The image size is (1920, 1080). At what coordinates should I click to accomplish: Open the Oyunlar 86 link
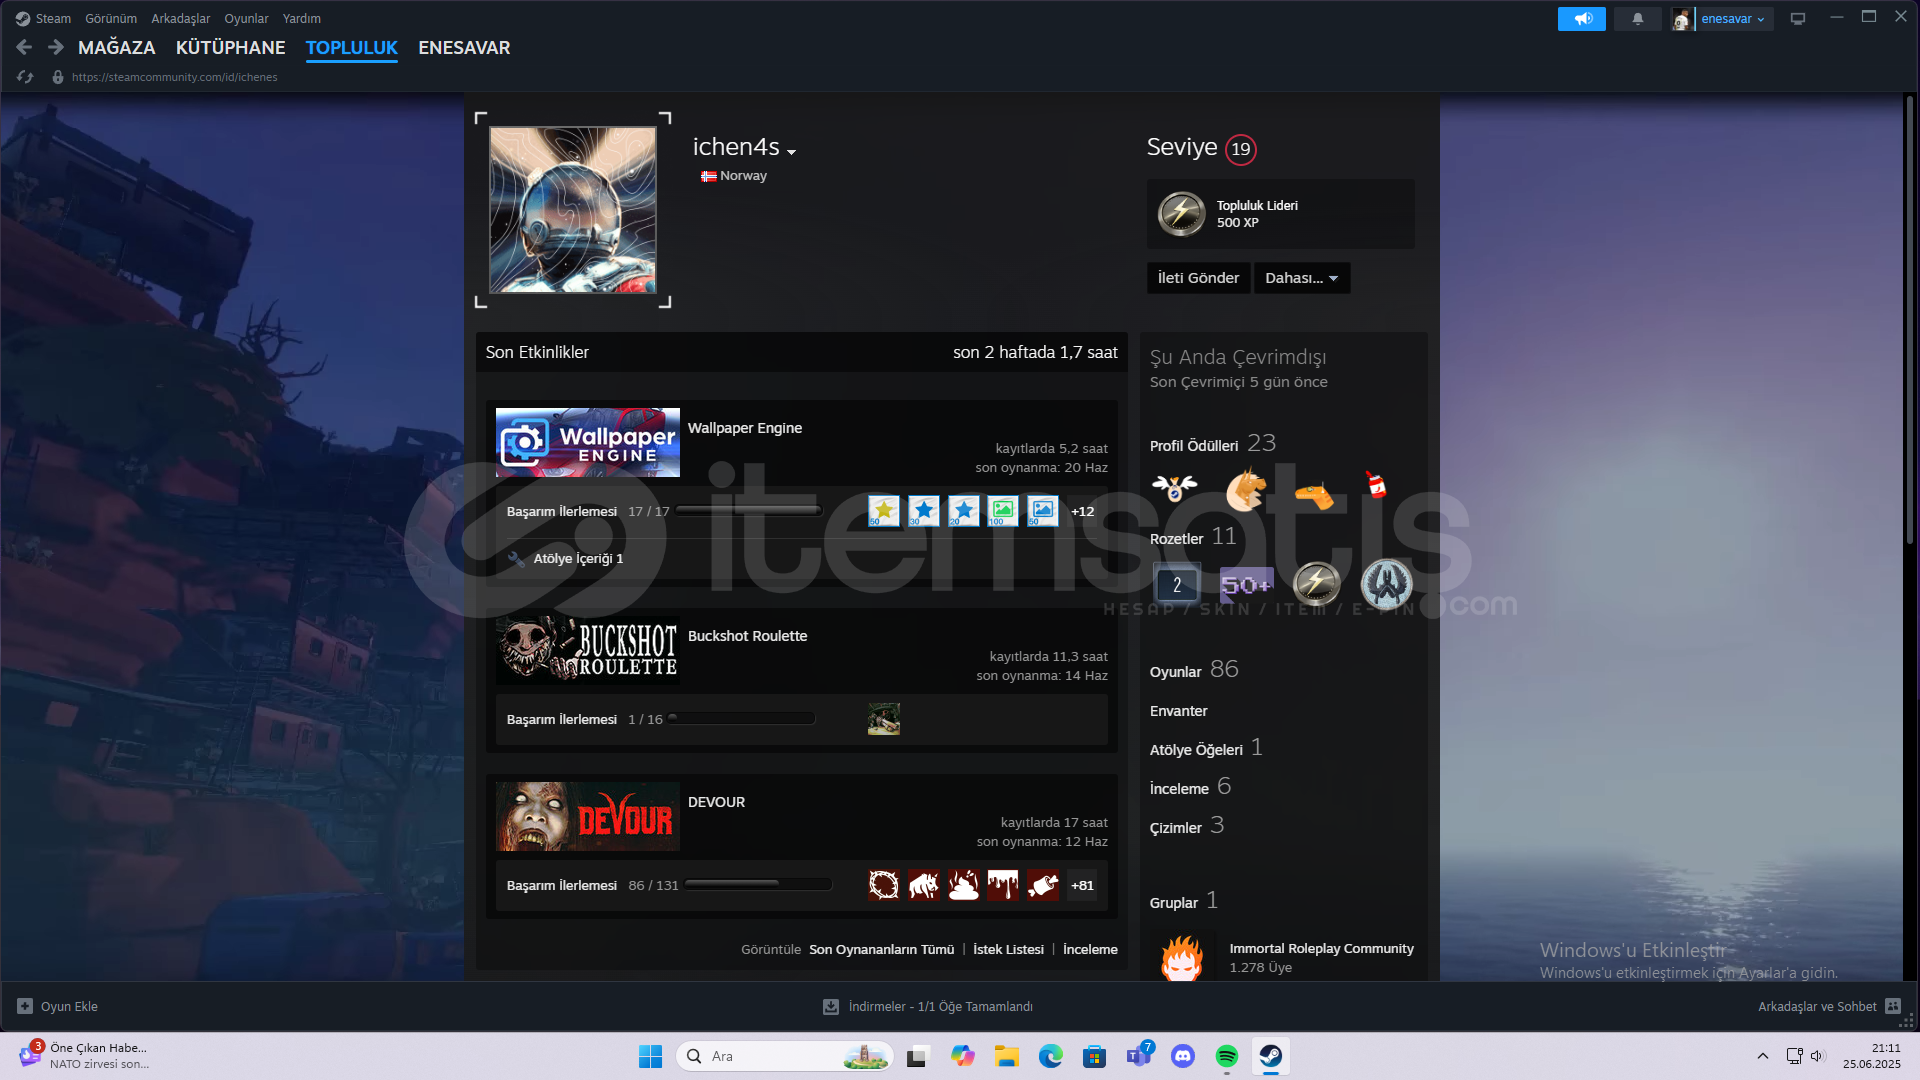pos(1194,670)
